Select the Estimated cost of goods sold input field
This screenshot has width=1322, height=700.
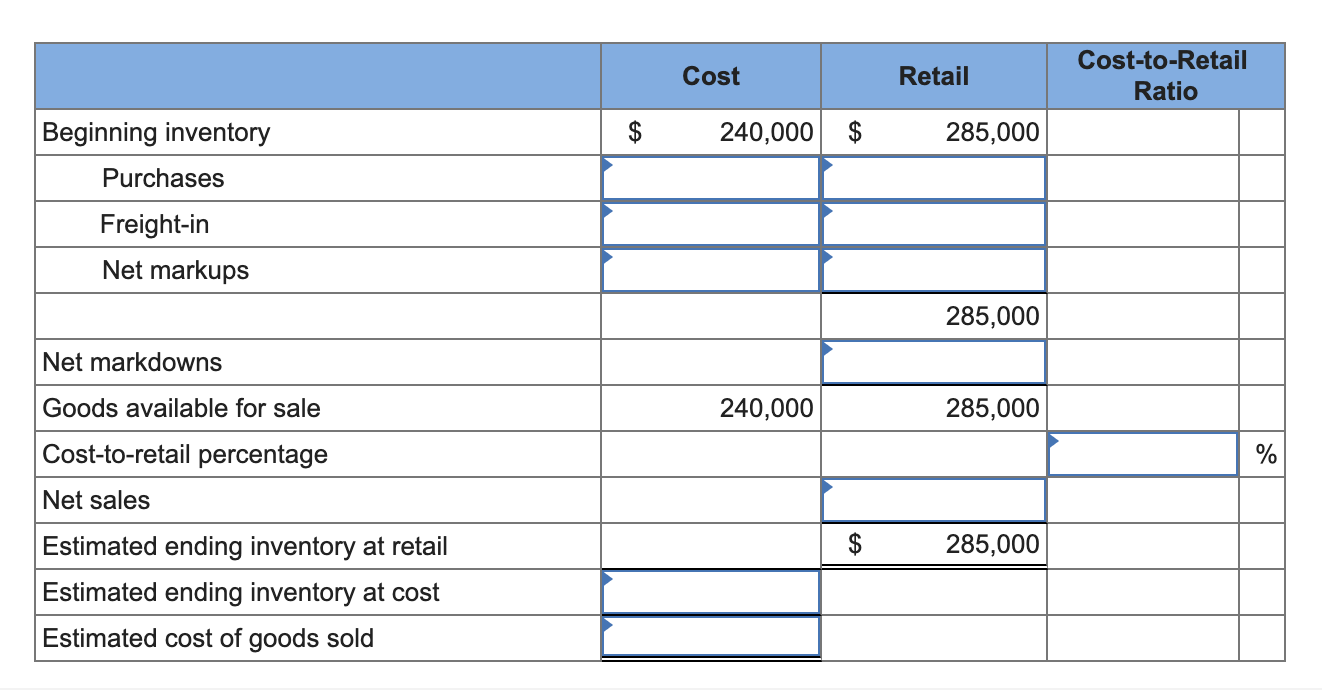click(710, 638)
